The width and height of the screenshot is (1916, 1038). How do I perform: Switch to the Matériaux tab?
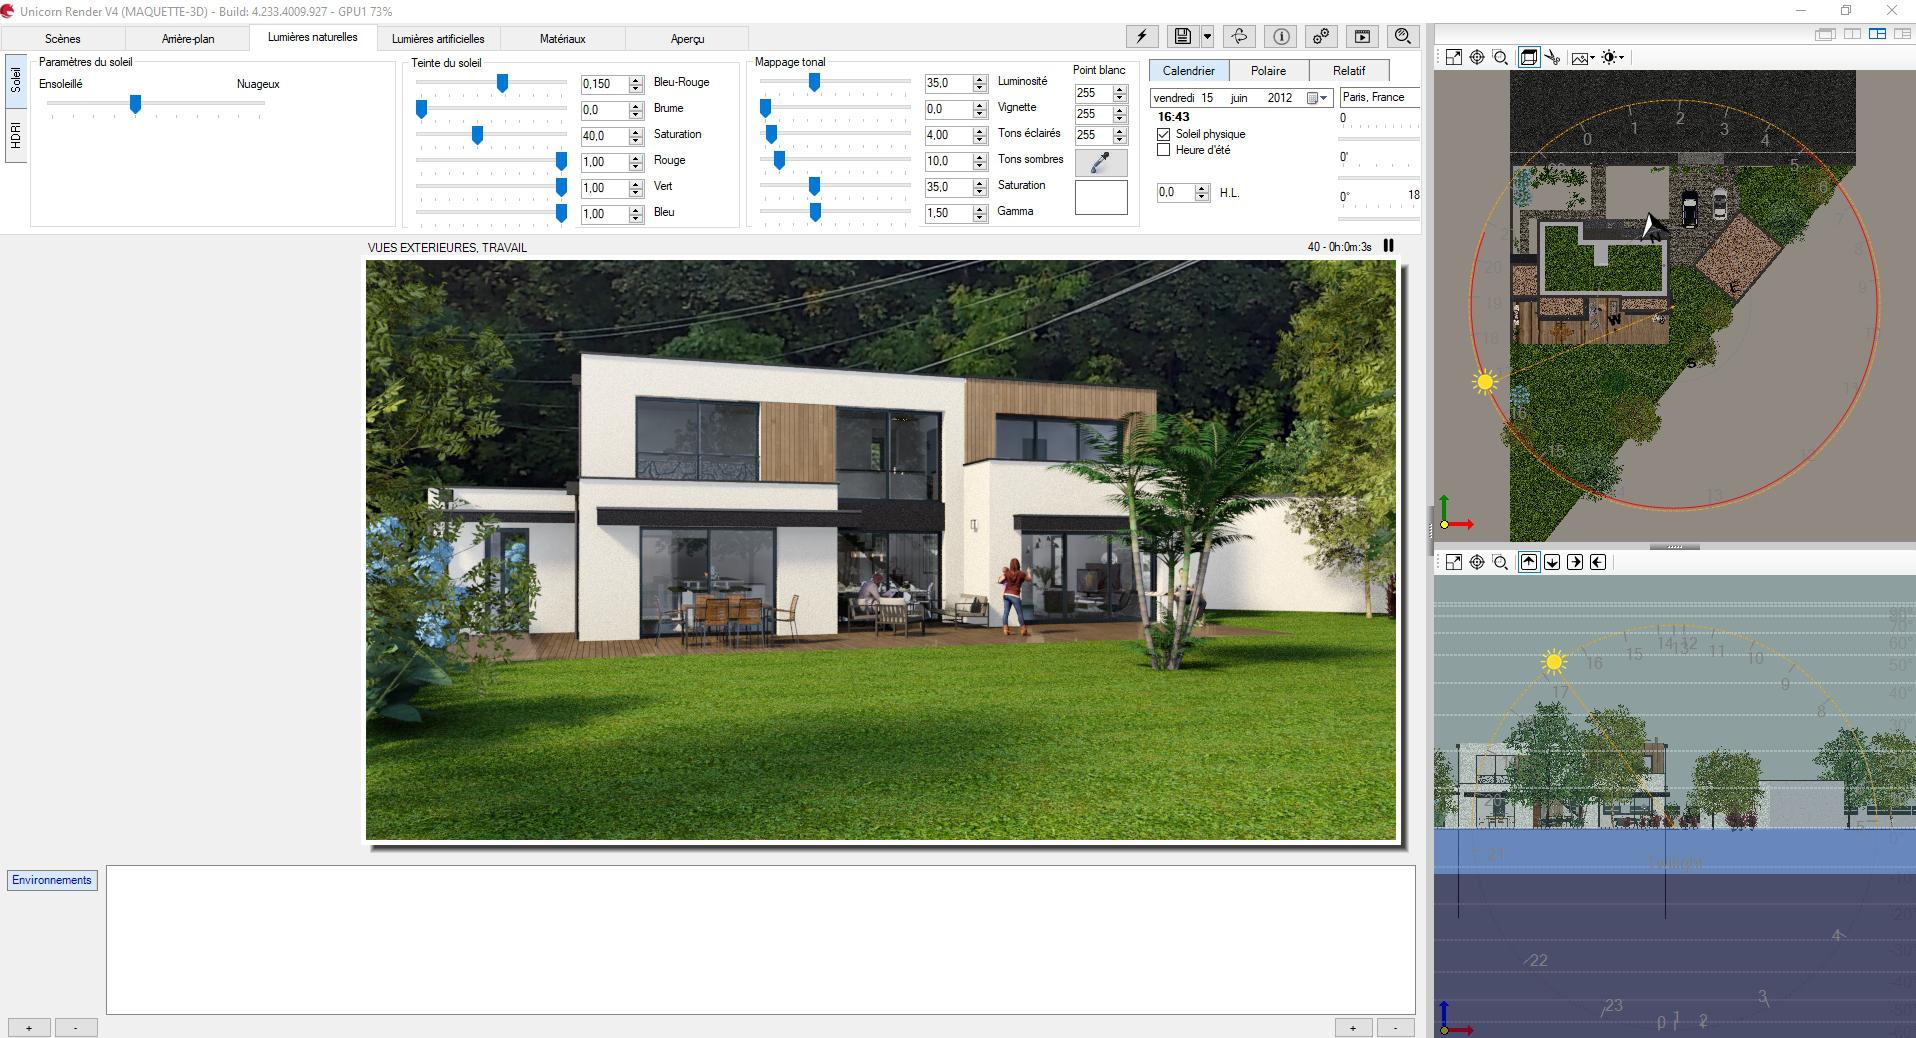click(x=562, y=39)
